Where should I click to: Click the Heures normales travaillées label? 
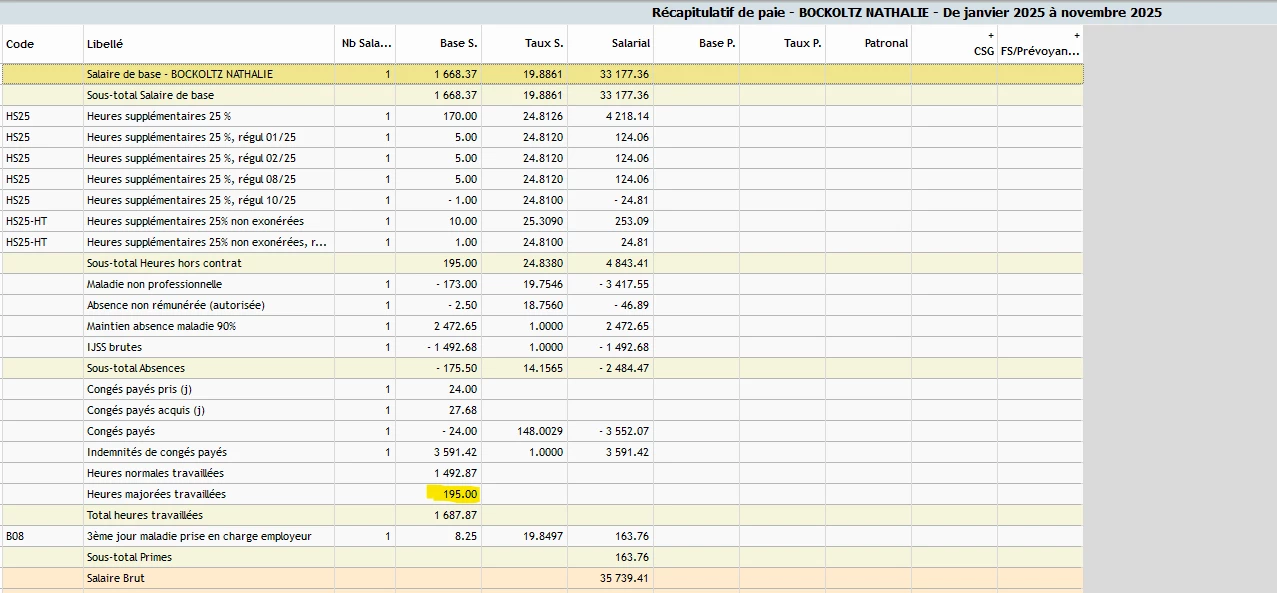coord(155,473)
